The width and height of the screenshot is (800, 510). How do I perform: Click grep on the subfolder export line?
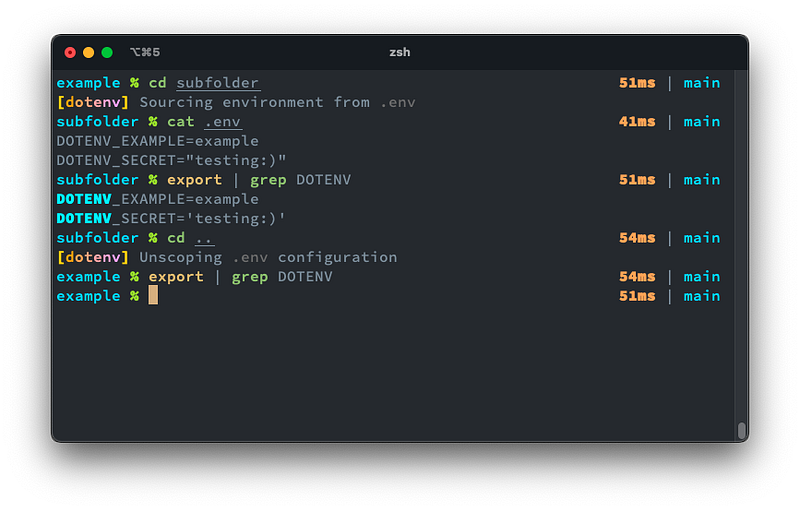tap(268, 180)
